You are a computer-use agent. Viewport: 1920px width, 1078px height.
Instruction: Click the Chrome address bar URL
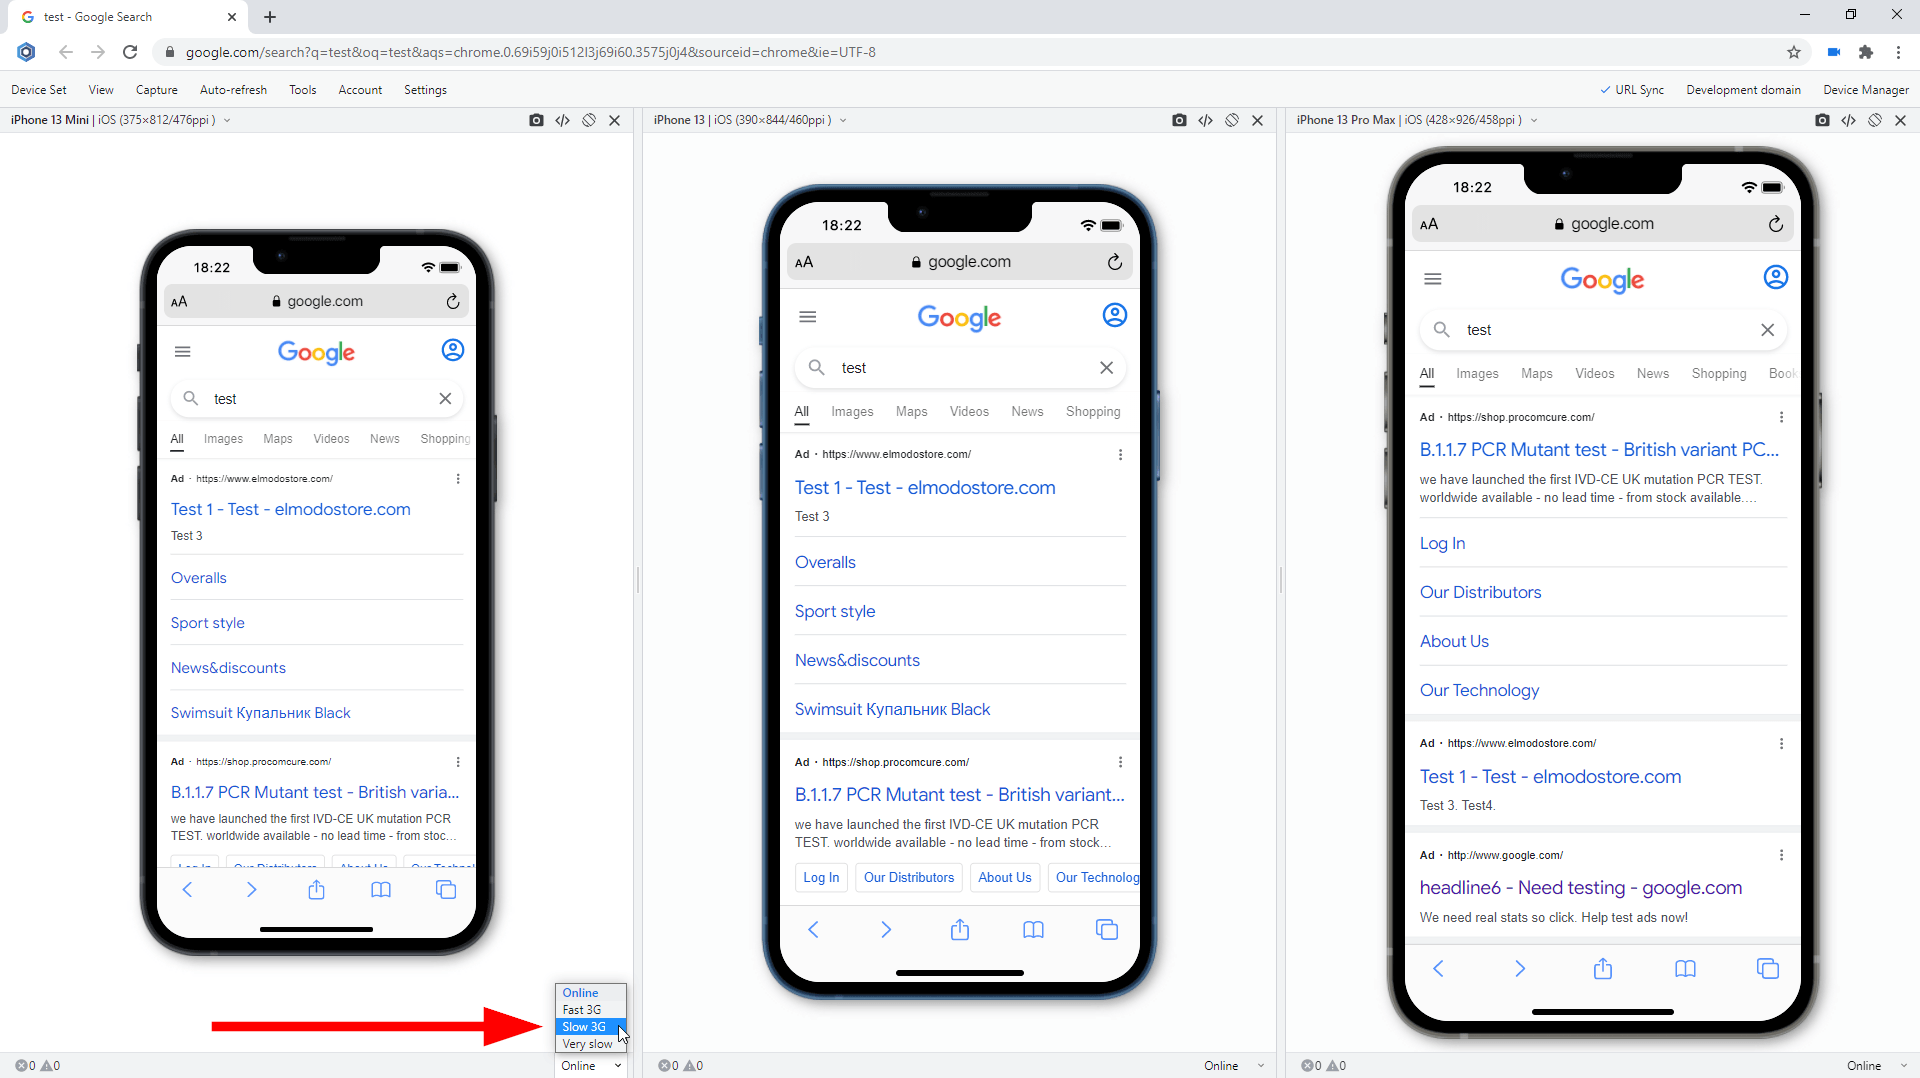pyautogui.click(x=530, y=52)
